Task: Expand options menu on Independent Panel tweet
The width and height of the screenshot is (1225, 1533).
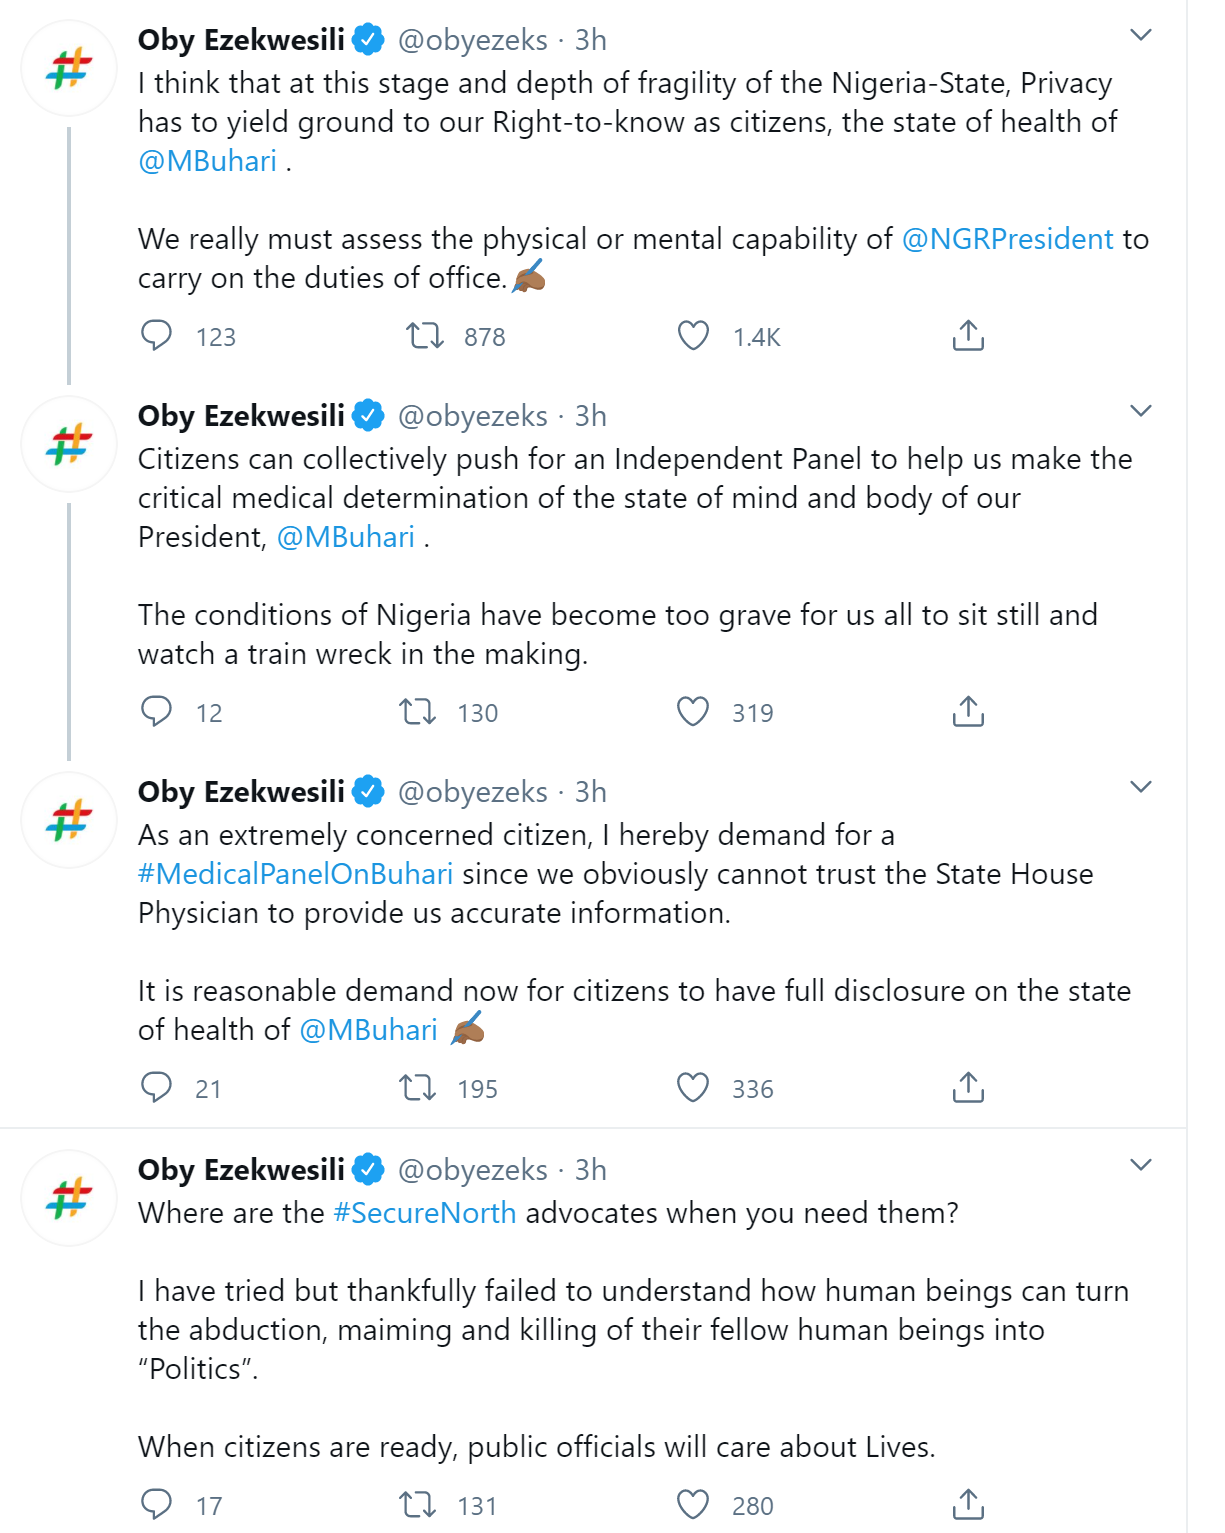Action: (x=1141, y=412)
